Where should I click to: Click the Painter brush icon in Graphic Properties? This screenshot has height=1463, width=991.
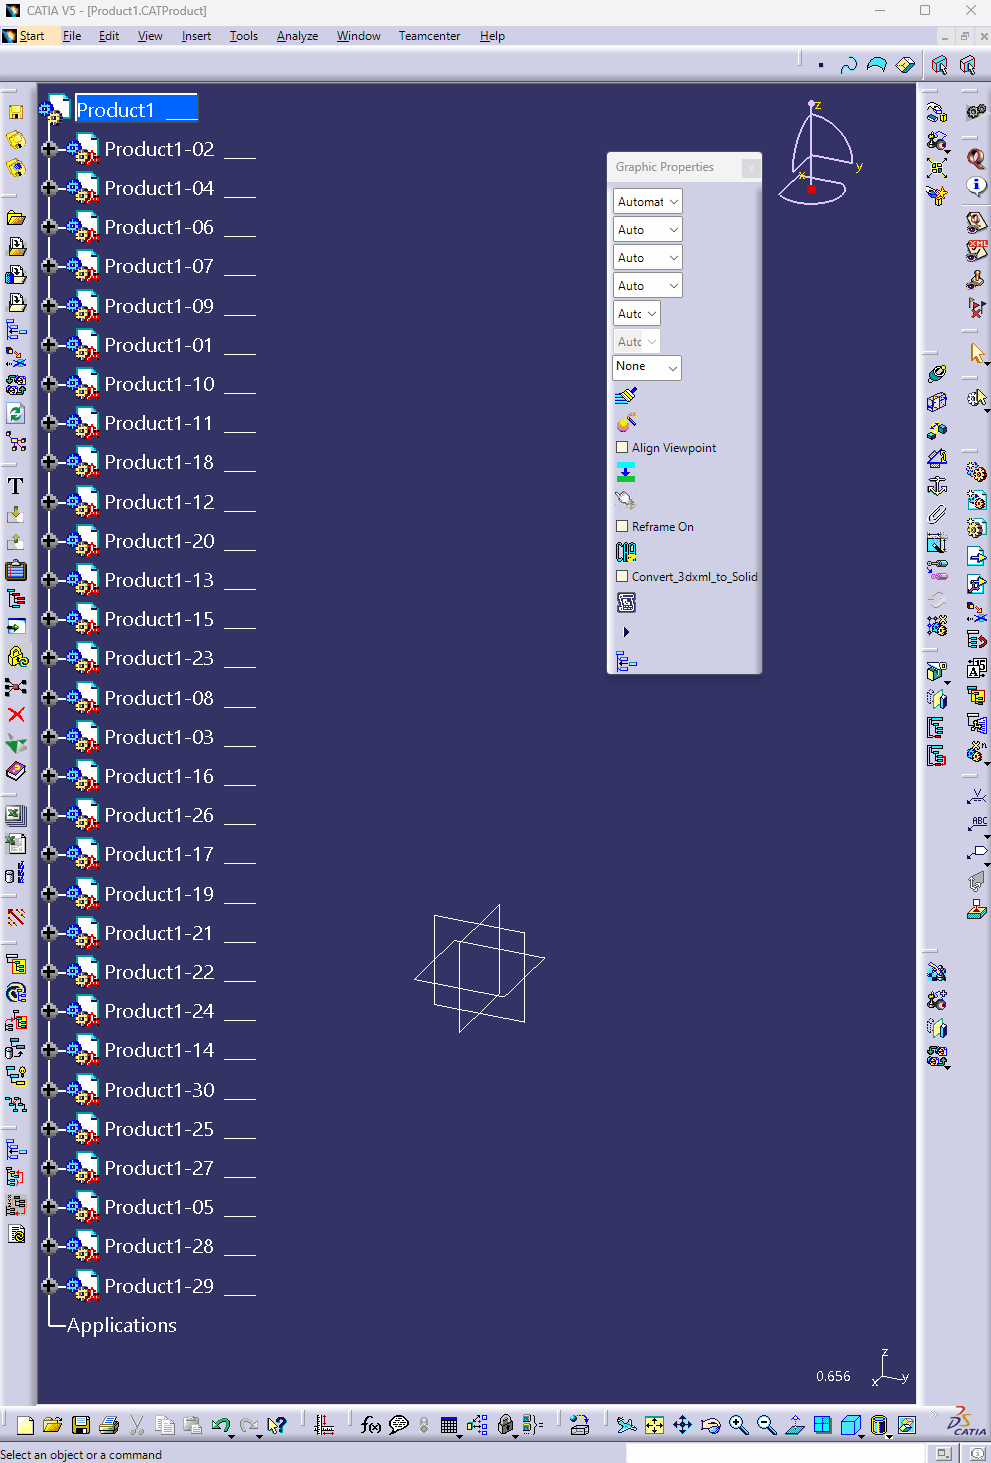pyautogui.click(x=626, y=396)
